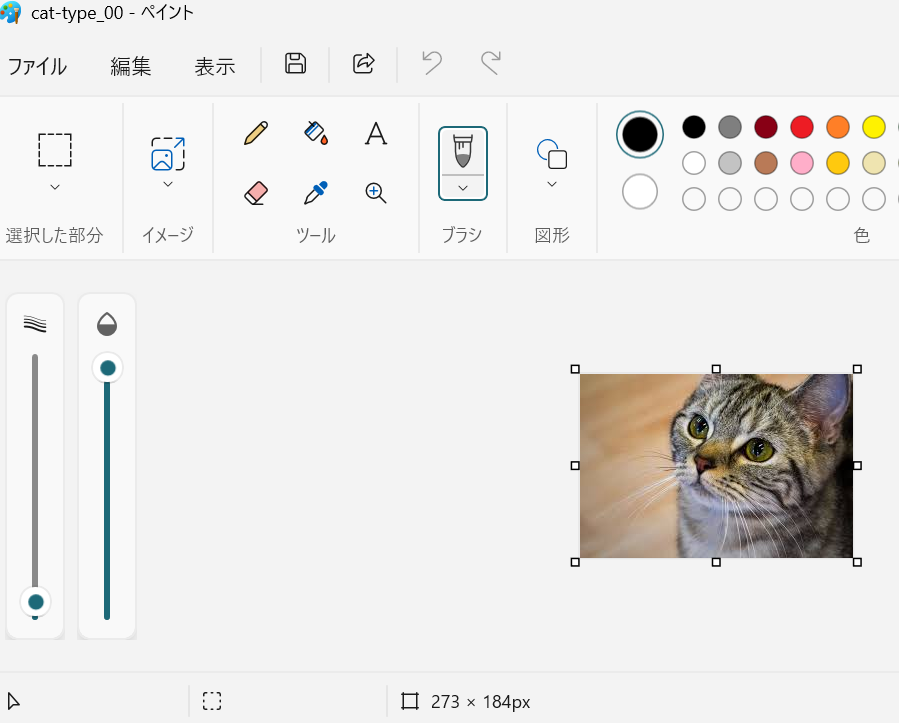Pick the bright red swatch
The height and width of the screenshot is (723, 899).
click(802, 127)
